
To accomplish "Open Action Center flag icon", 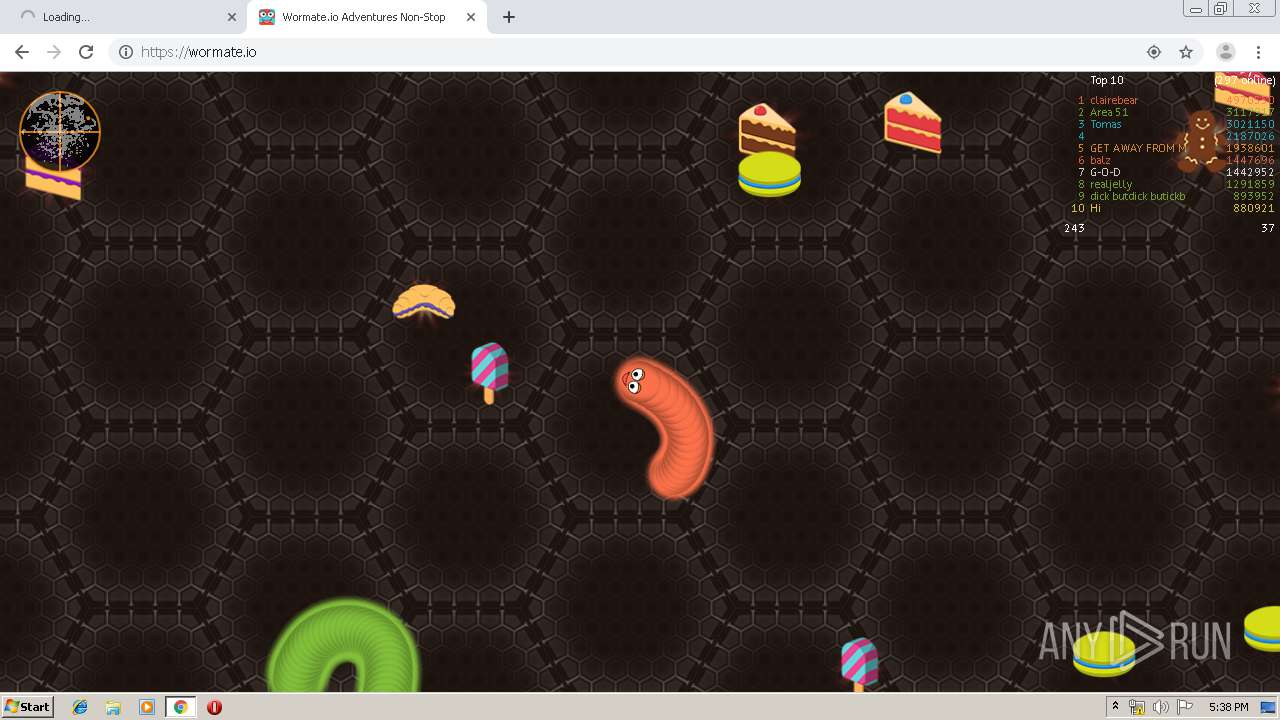I will (1184, 707).
